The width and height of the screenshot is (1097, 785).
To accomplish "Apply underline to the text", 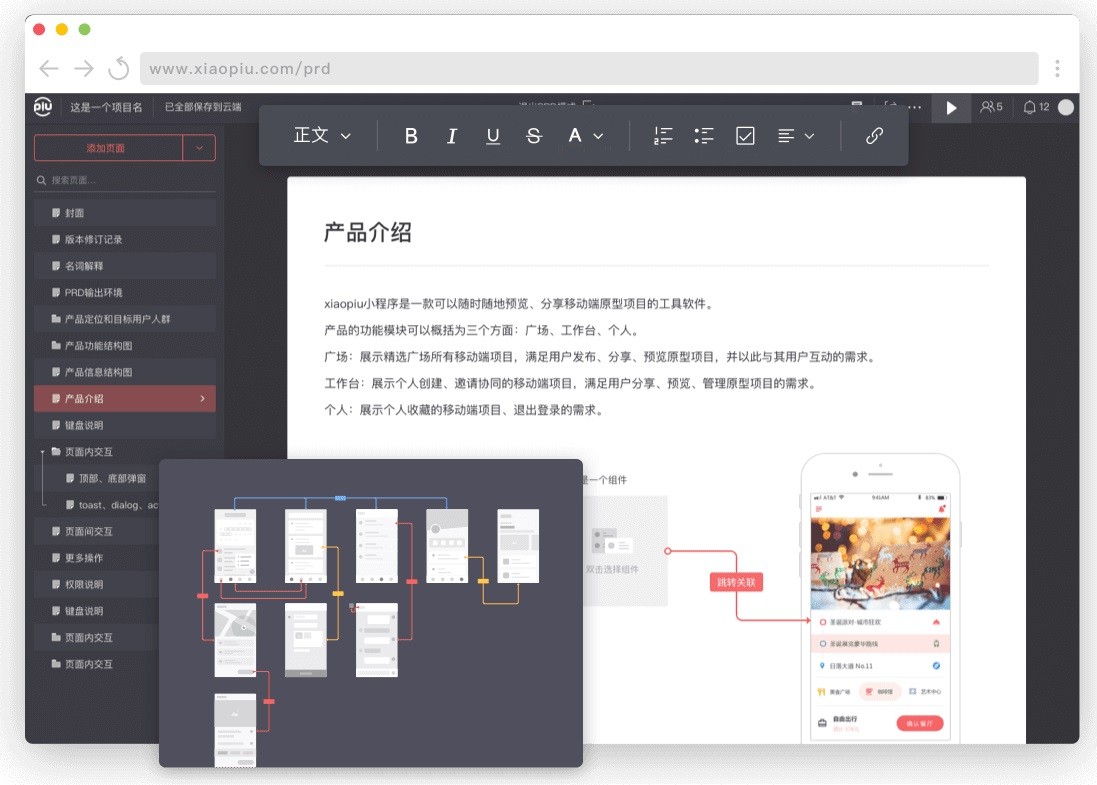I will coord(492,136).
